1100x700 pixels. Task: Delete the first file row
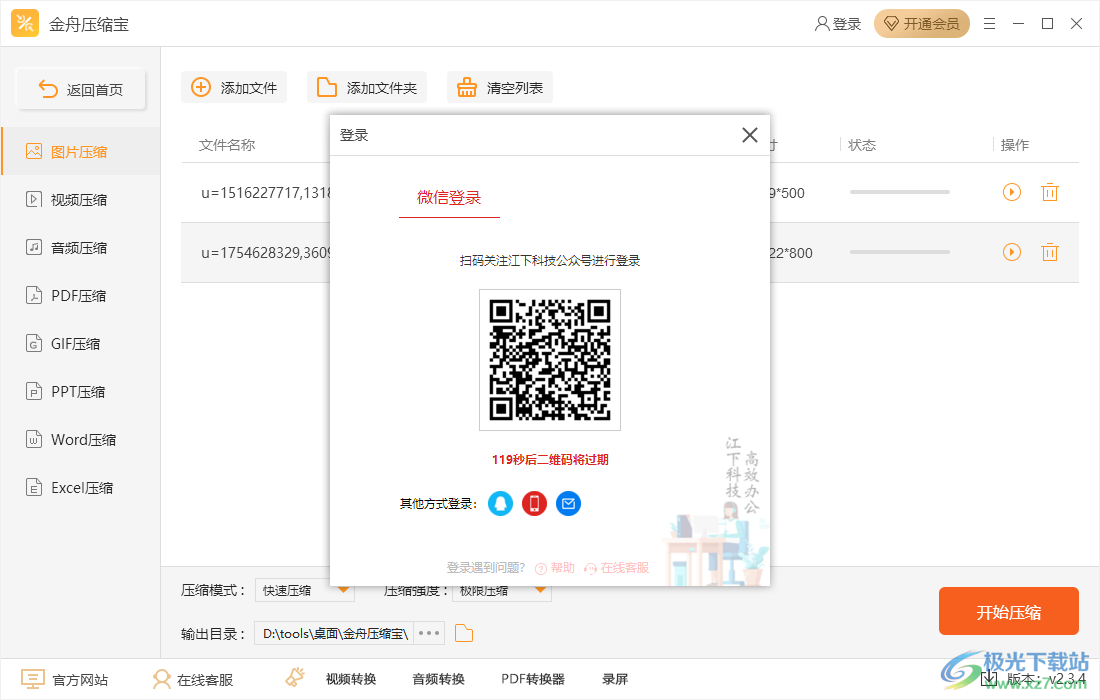pos(1049,192)
